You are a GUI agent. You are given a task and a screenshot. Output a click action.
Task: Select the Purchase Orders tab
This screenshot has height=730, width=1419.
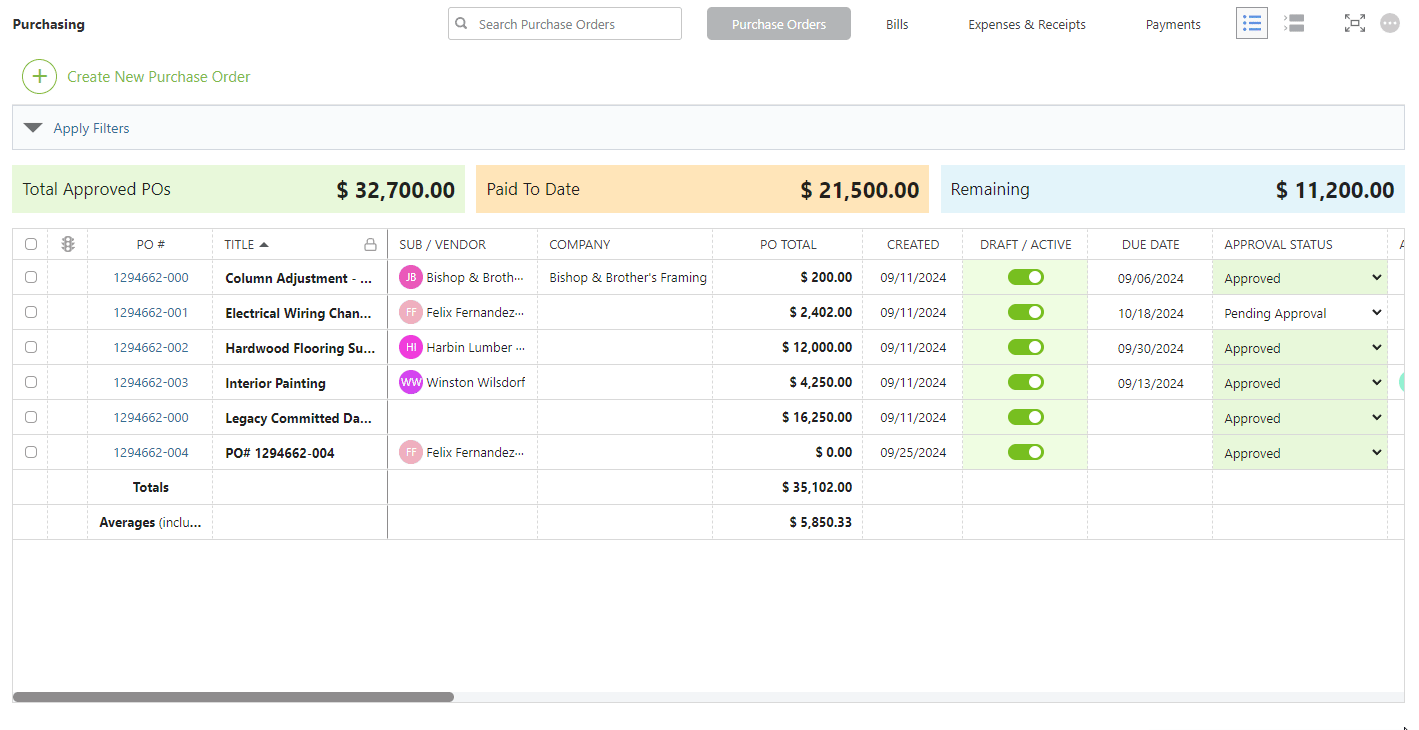(x=779, y=24)
